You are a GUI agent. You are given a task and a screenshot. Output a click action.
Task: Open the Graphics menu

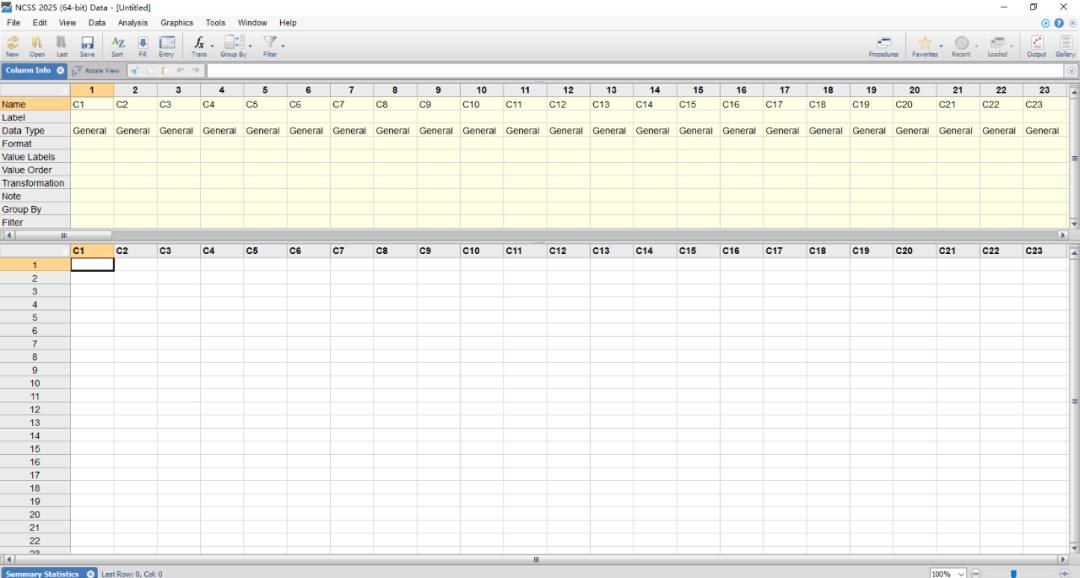[177, 22]
